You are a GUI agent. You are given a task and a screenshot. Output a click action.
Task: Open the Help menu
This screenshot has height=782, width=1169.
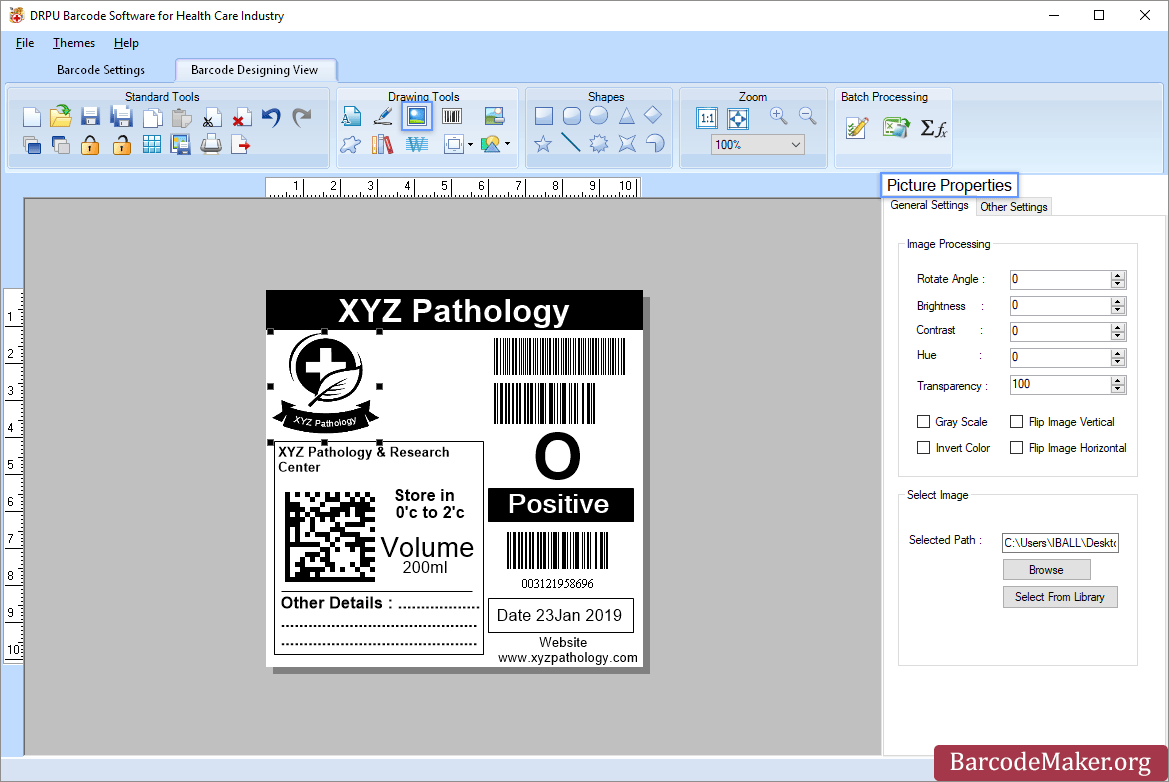[126, 43]
